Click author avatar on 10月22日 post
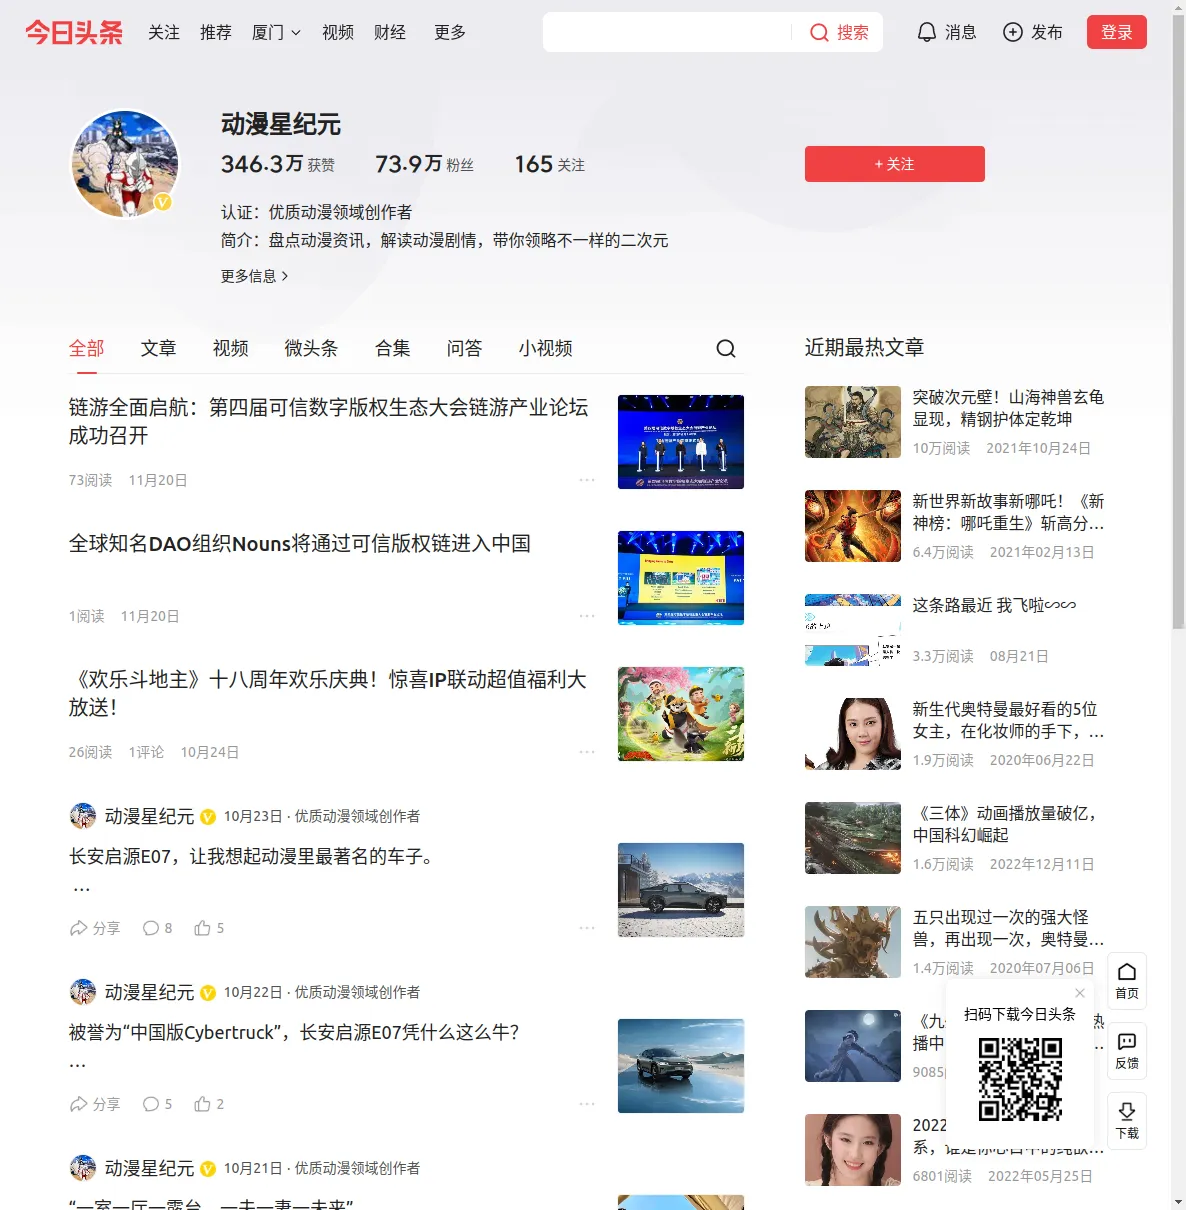This screenshot has height=1210, width=1186. (x=83, y=992)
